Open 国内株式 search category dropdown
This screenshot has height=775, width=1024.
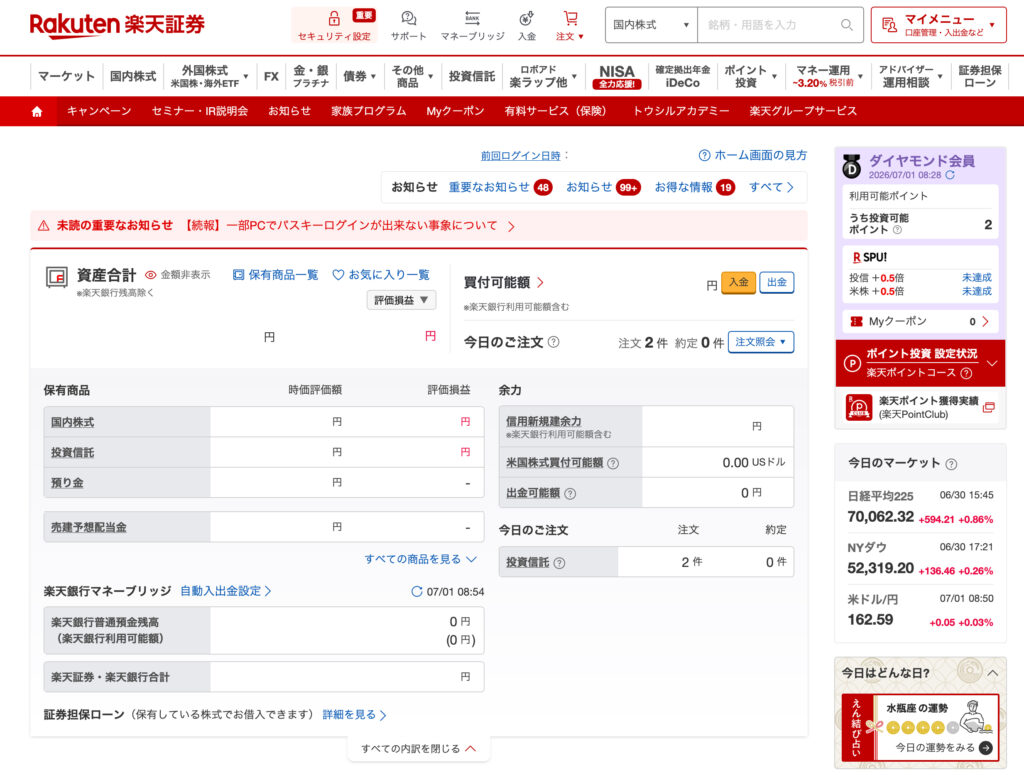(x=650, y=25)
